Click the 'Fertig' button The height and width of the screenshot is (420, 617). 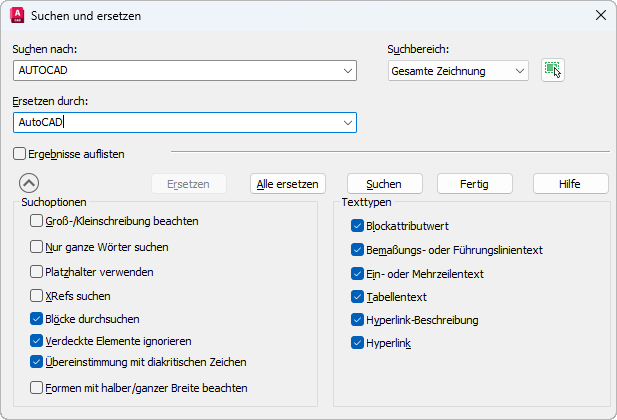tap(475, 184)
